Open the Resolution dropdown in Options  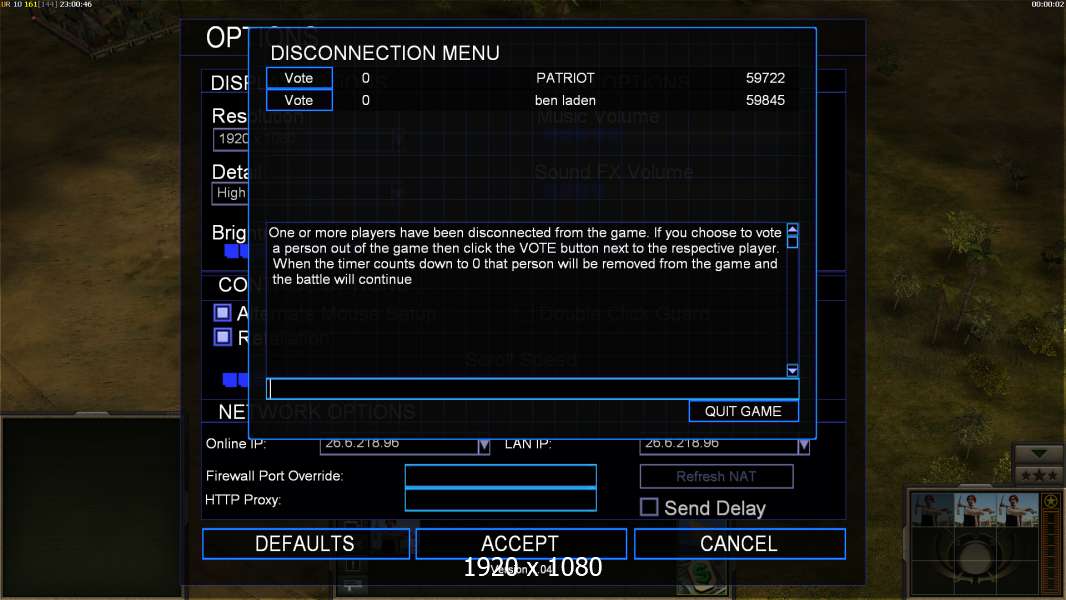[x=231, y=139]
